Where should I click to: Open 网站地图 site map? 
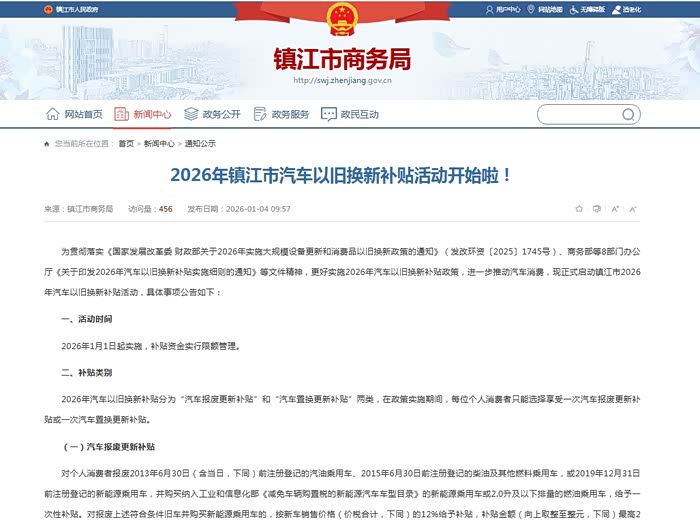(545, 9)
